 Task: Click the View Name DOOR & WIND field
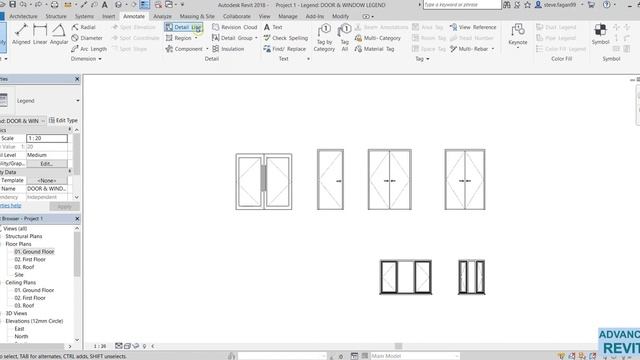tap(47, 189)
